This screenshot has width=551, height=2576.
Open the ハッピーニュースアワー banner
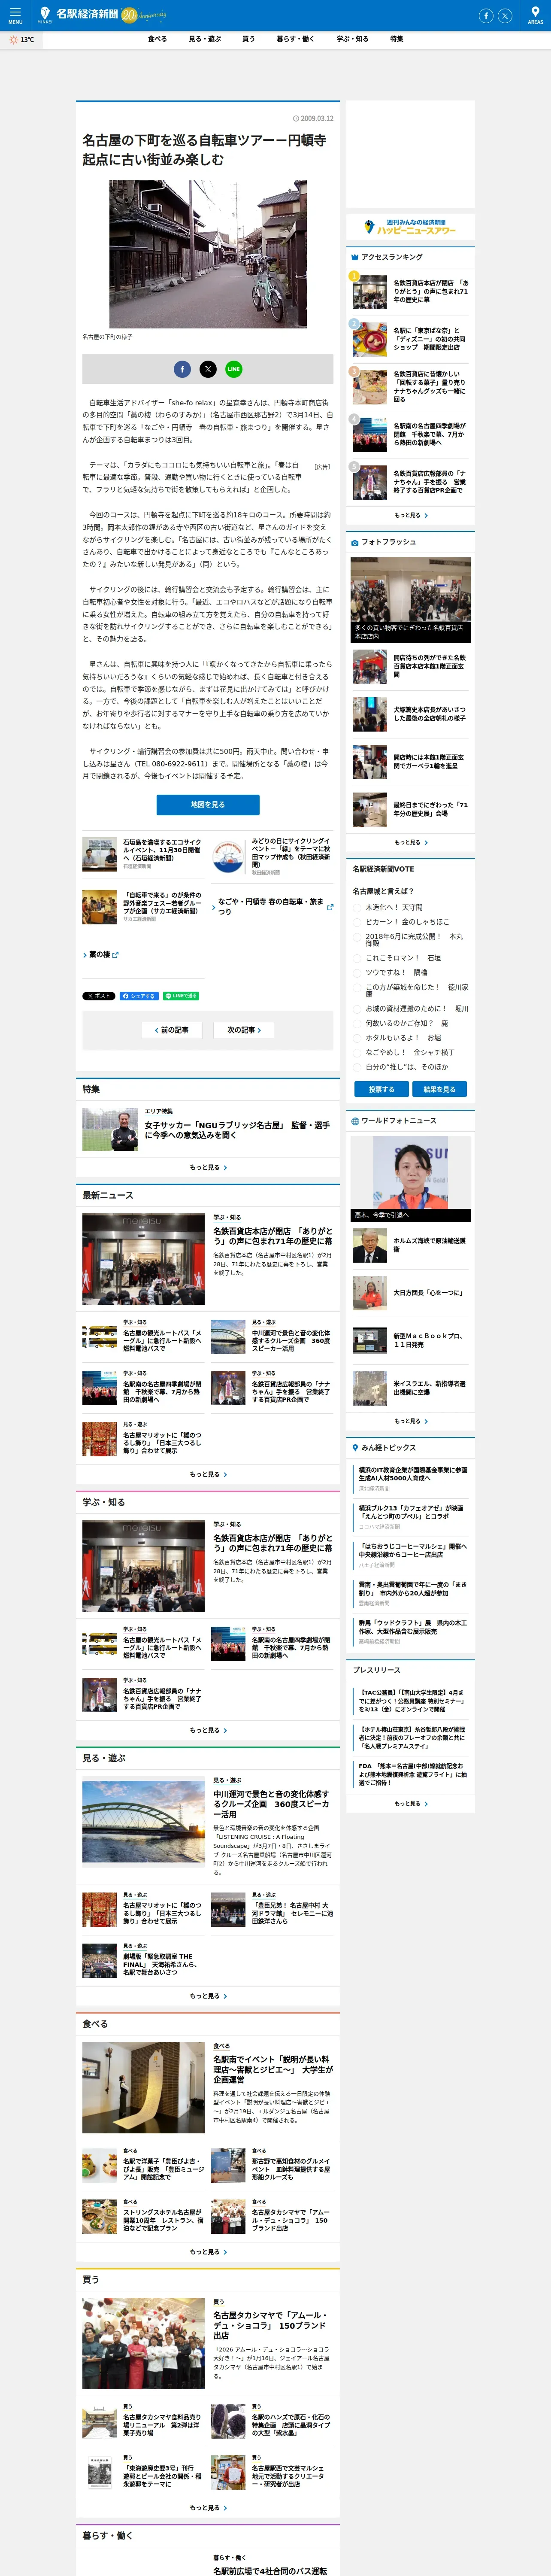click(x=410, y=227)
